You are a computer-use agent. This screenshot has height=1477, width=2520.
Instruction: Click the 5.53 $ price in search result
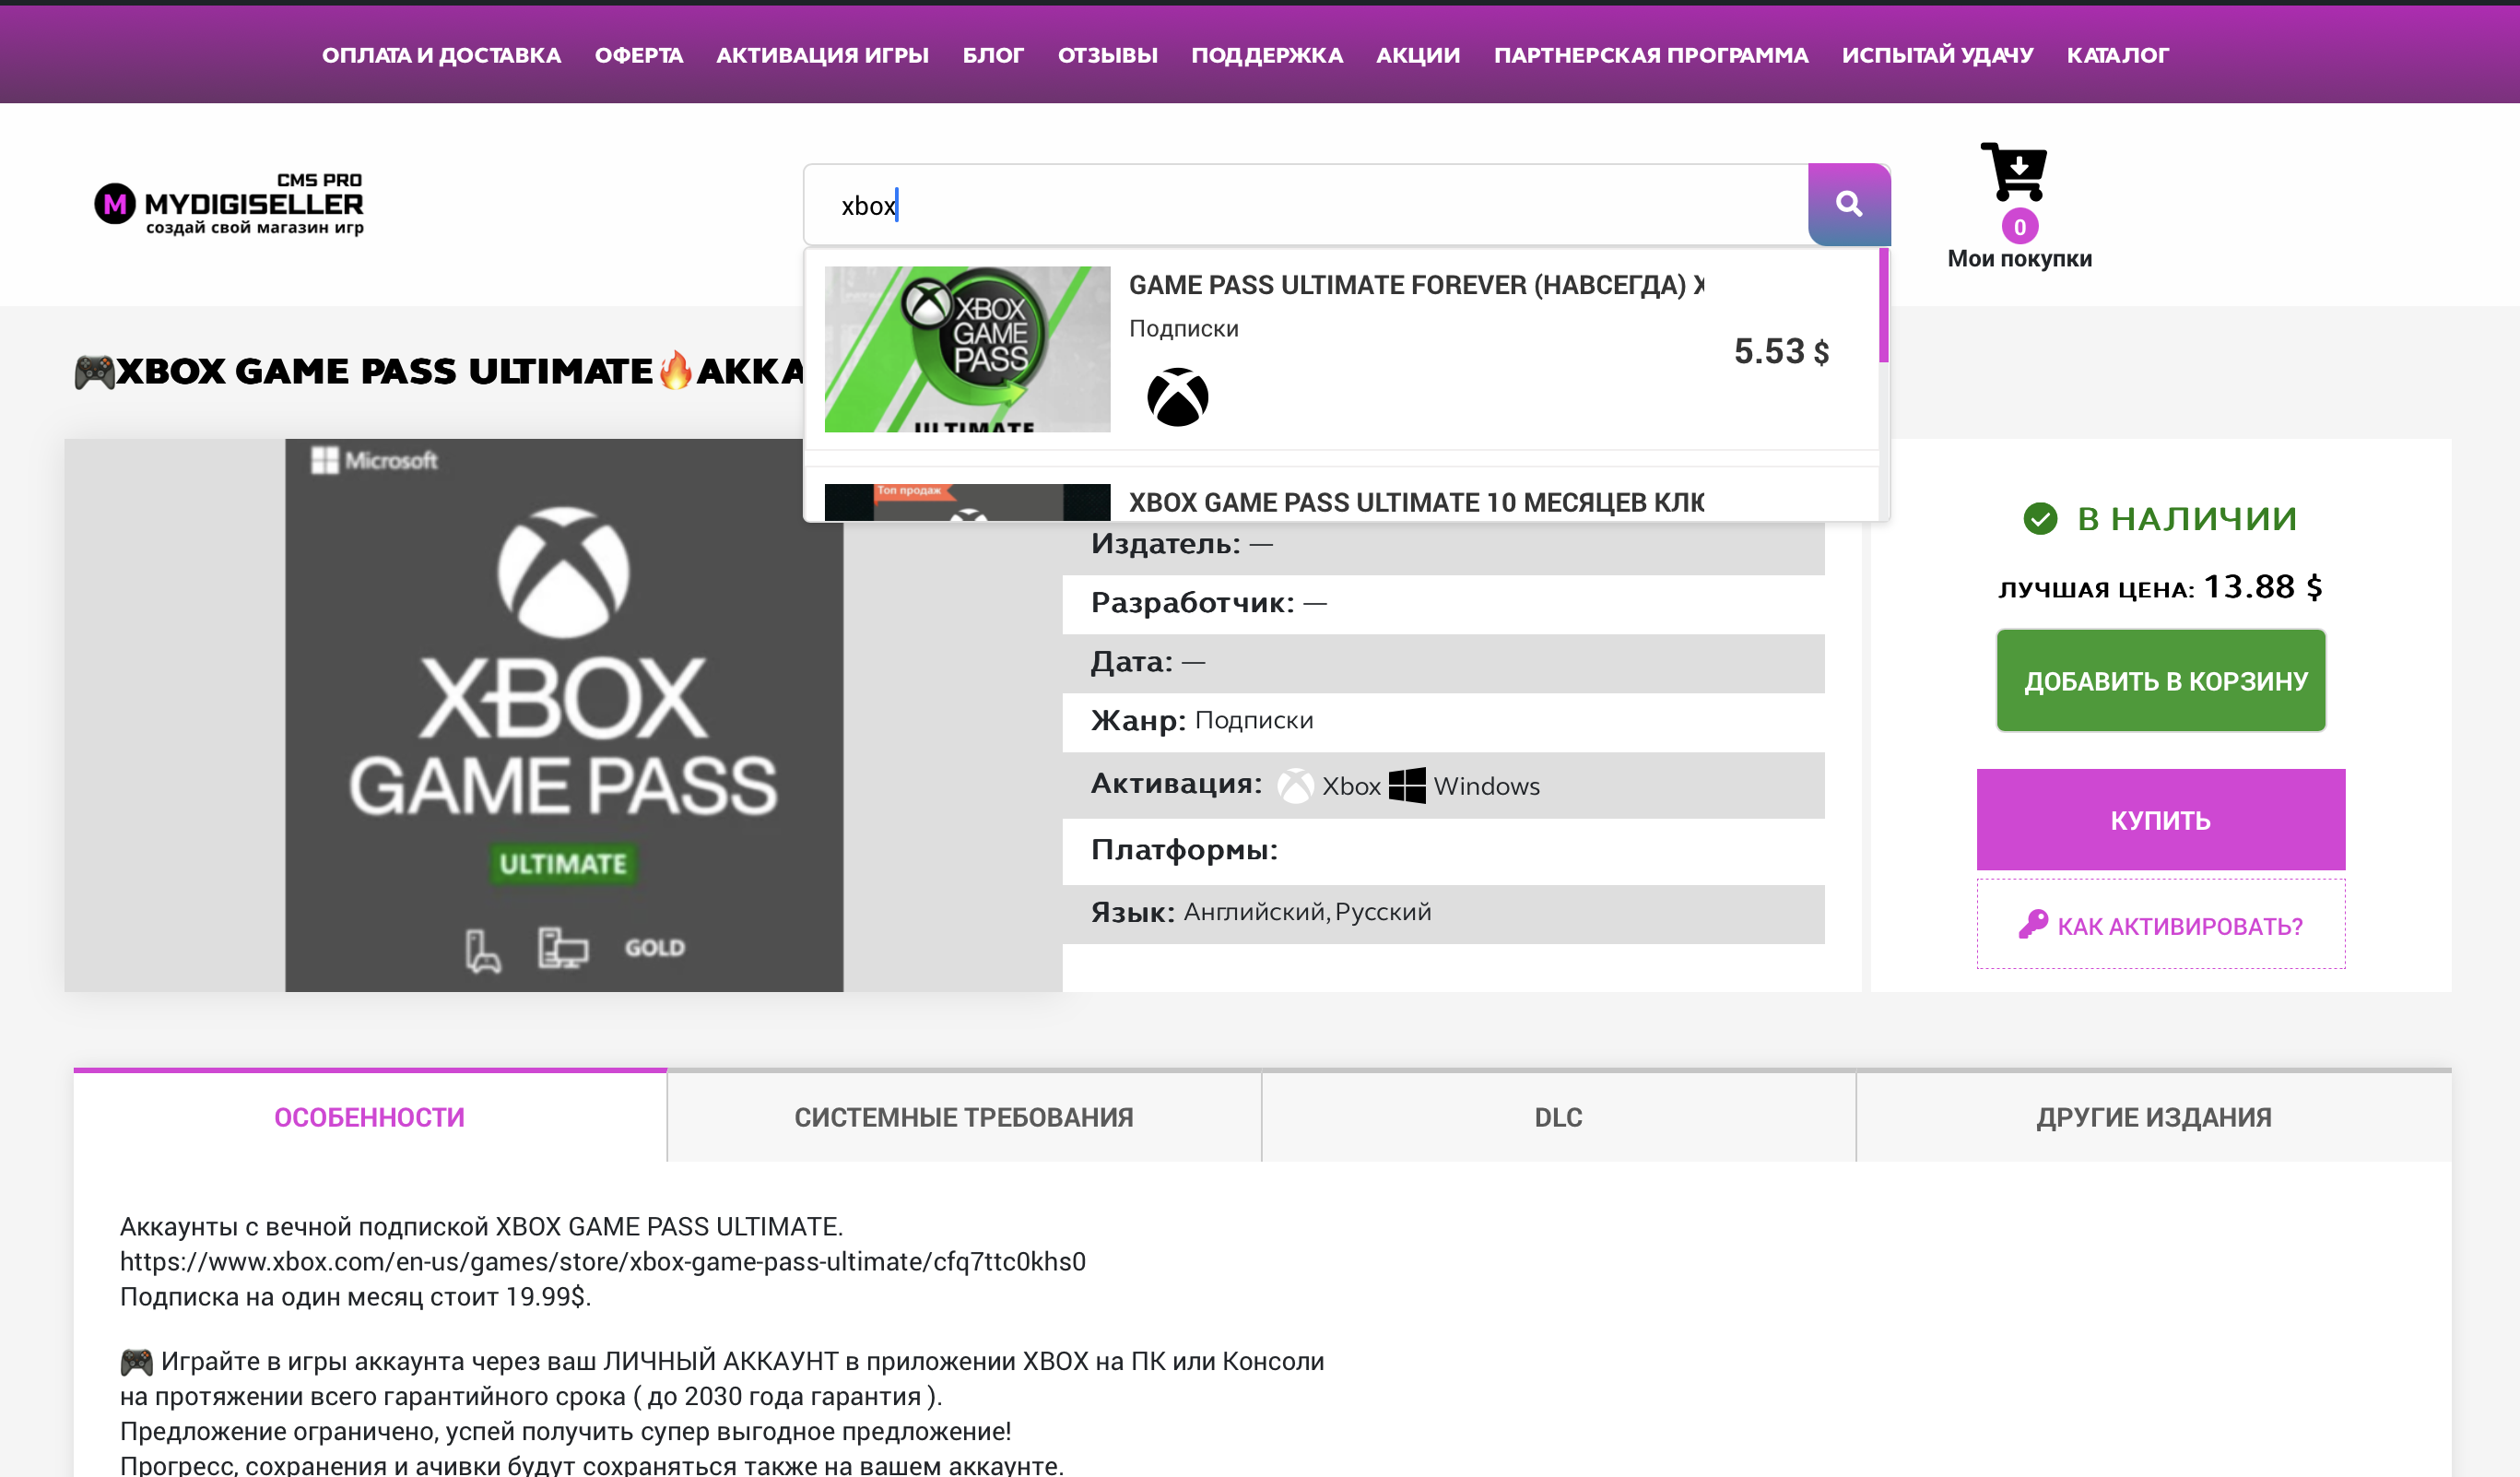pyautogui.click(x=1781, y=351)
